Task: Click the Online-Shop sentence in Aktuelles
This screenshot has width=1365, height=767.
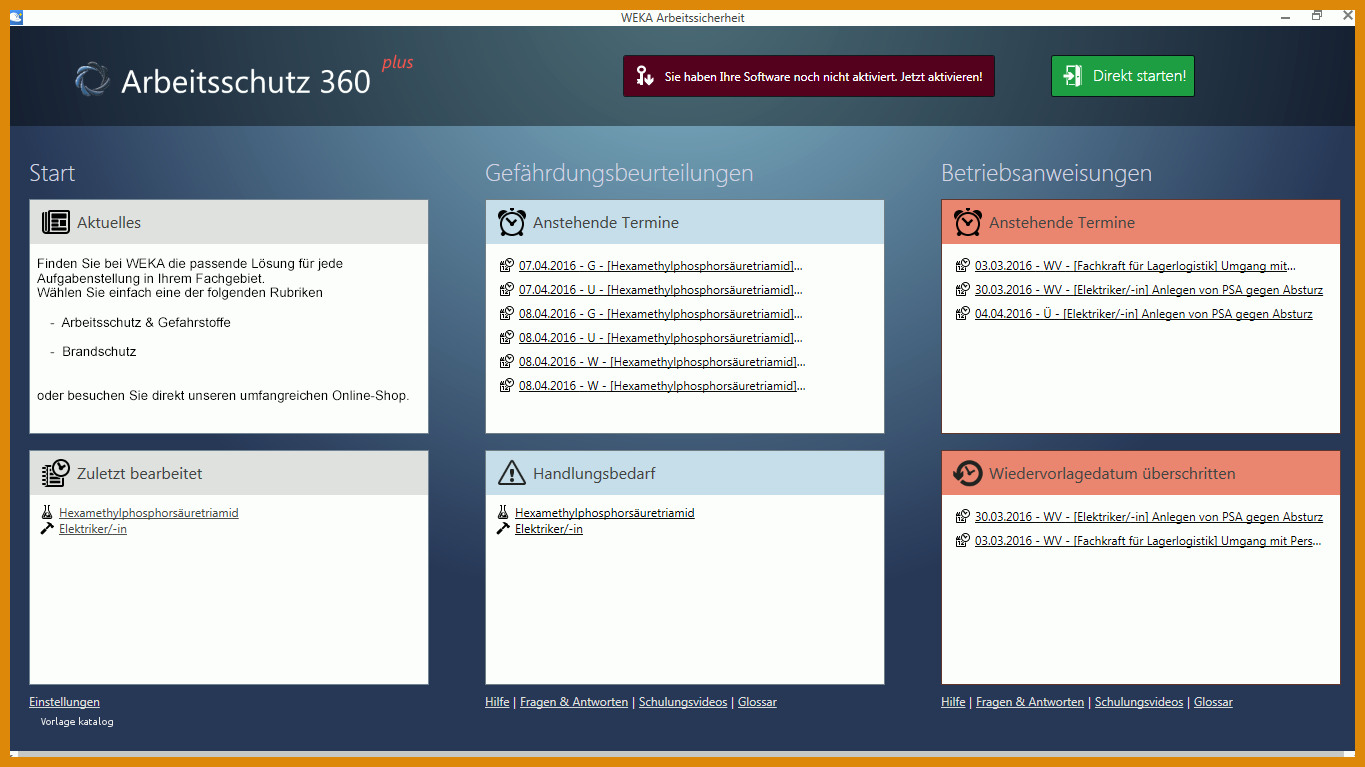Action: tap(223, 395)
